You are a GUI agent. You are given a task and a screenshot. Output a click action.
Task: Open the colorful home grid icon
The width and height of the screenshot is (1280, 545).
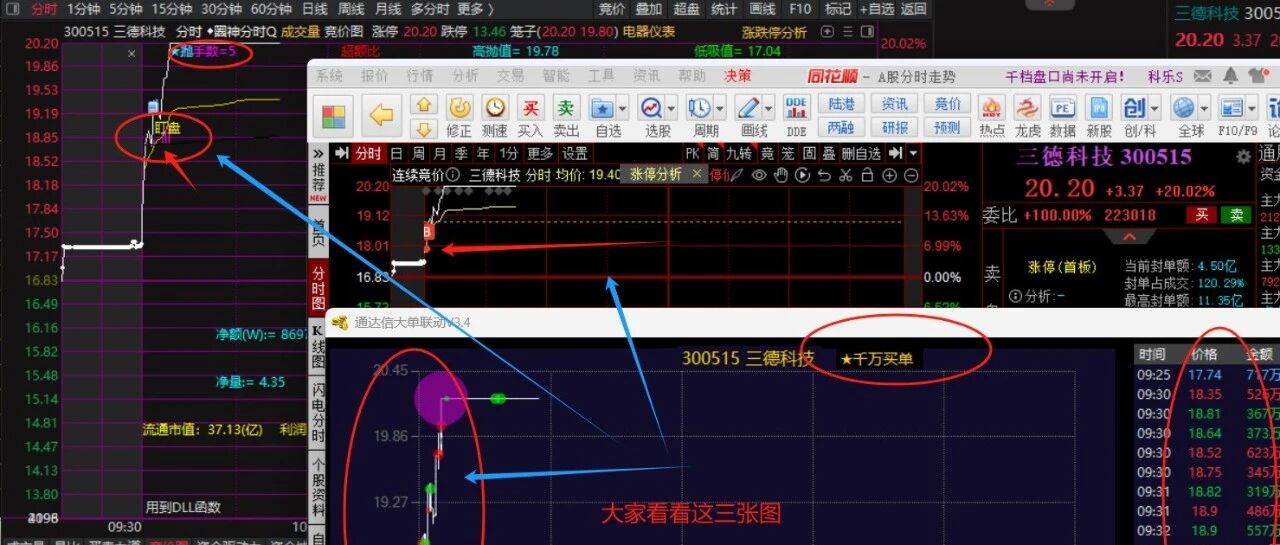(334, 115)
